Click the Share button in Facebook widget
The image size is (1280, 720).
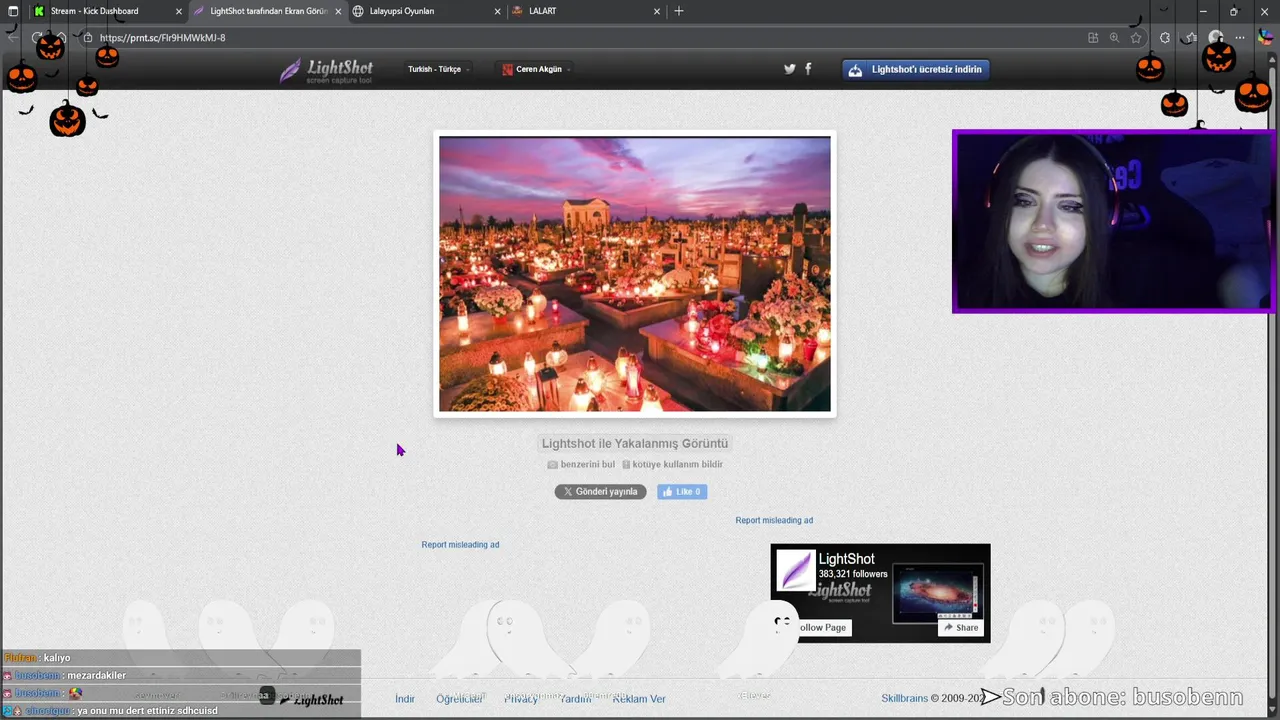[961, 628]
